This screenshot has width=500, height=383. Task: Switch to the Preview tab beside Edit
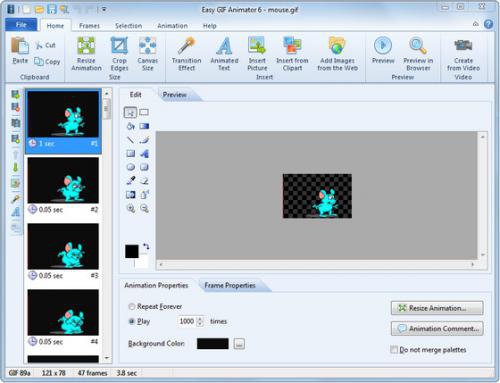(175, 95)
